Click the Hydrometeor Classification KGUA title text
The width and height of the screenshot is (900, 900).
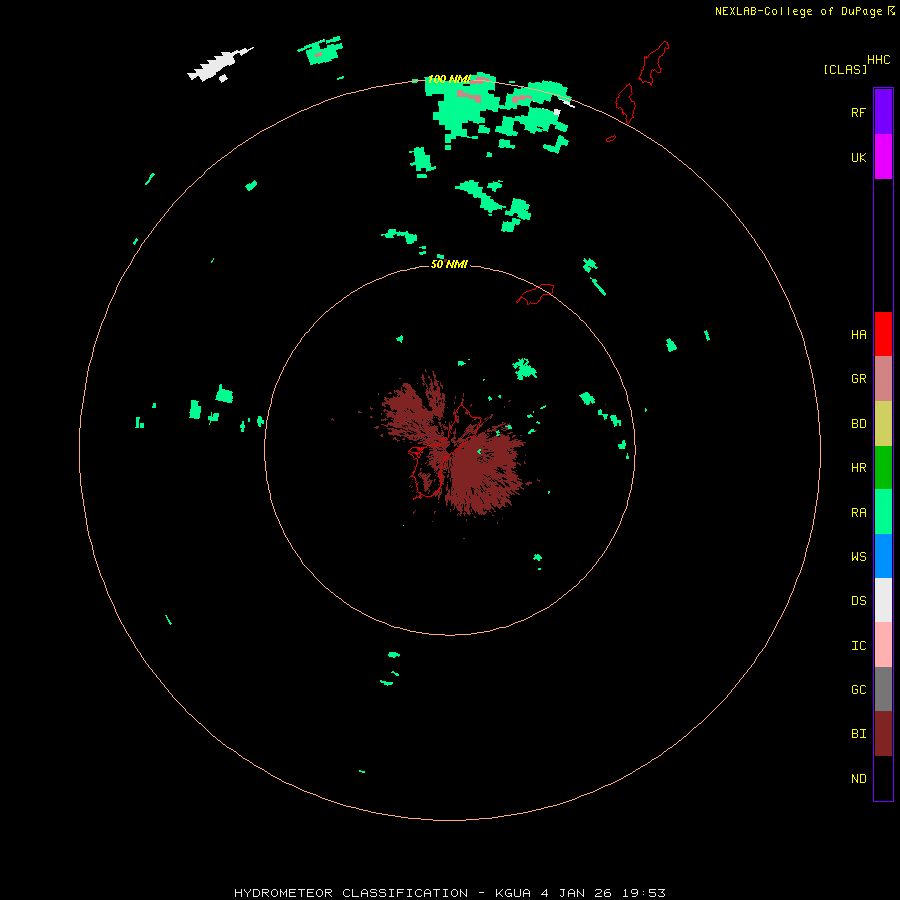449,893
